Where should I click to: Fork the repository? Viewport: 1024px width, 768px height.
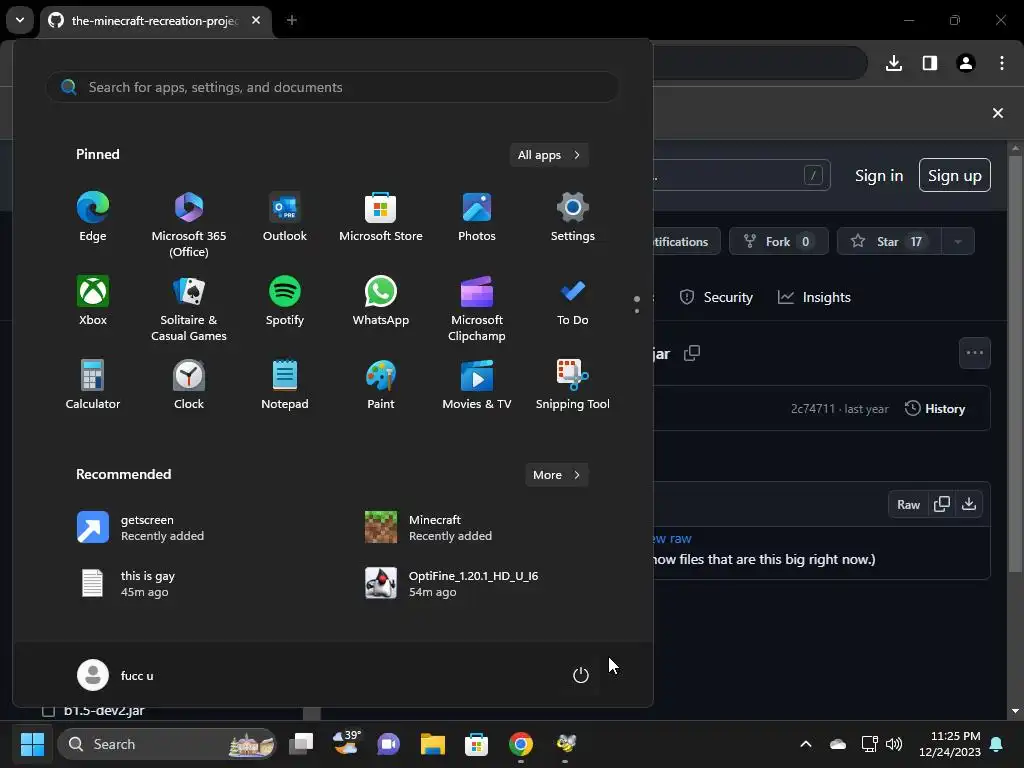pyautogui.click(x=778, y=242)
